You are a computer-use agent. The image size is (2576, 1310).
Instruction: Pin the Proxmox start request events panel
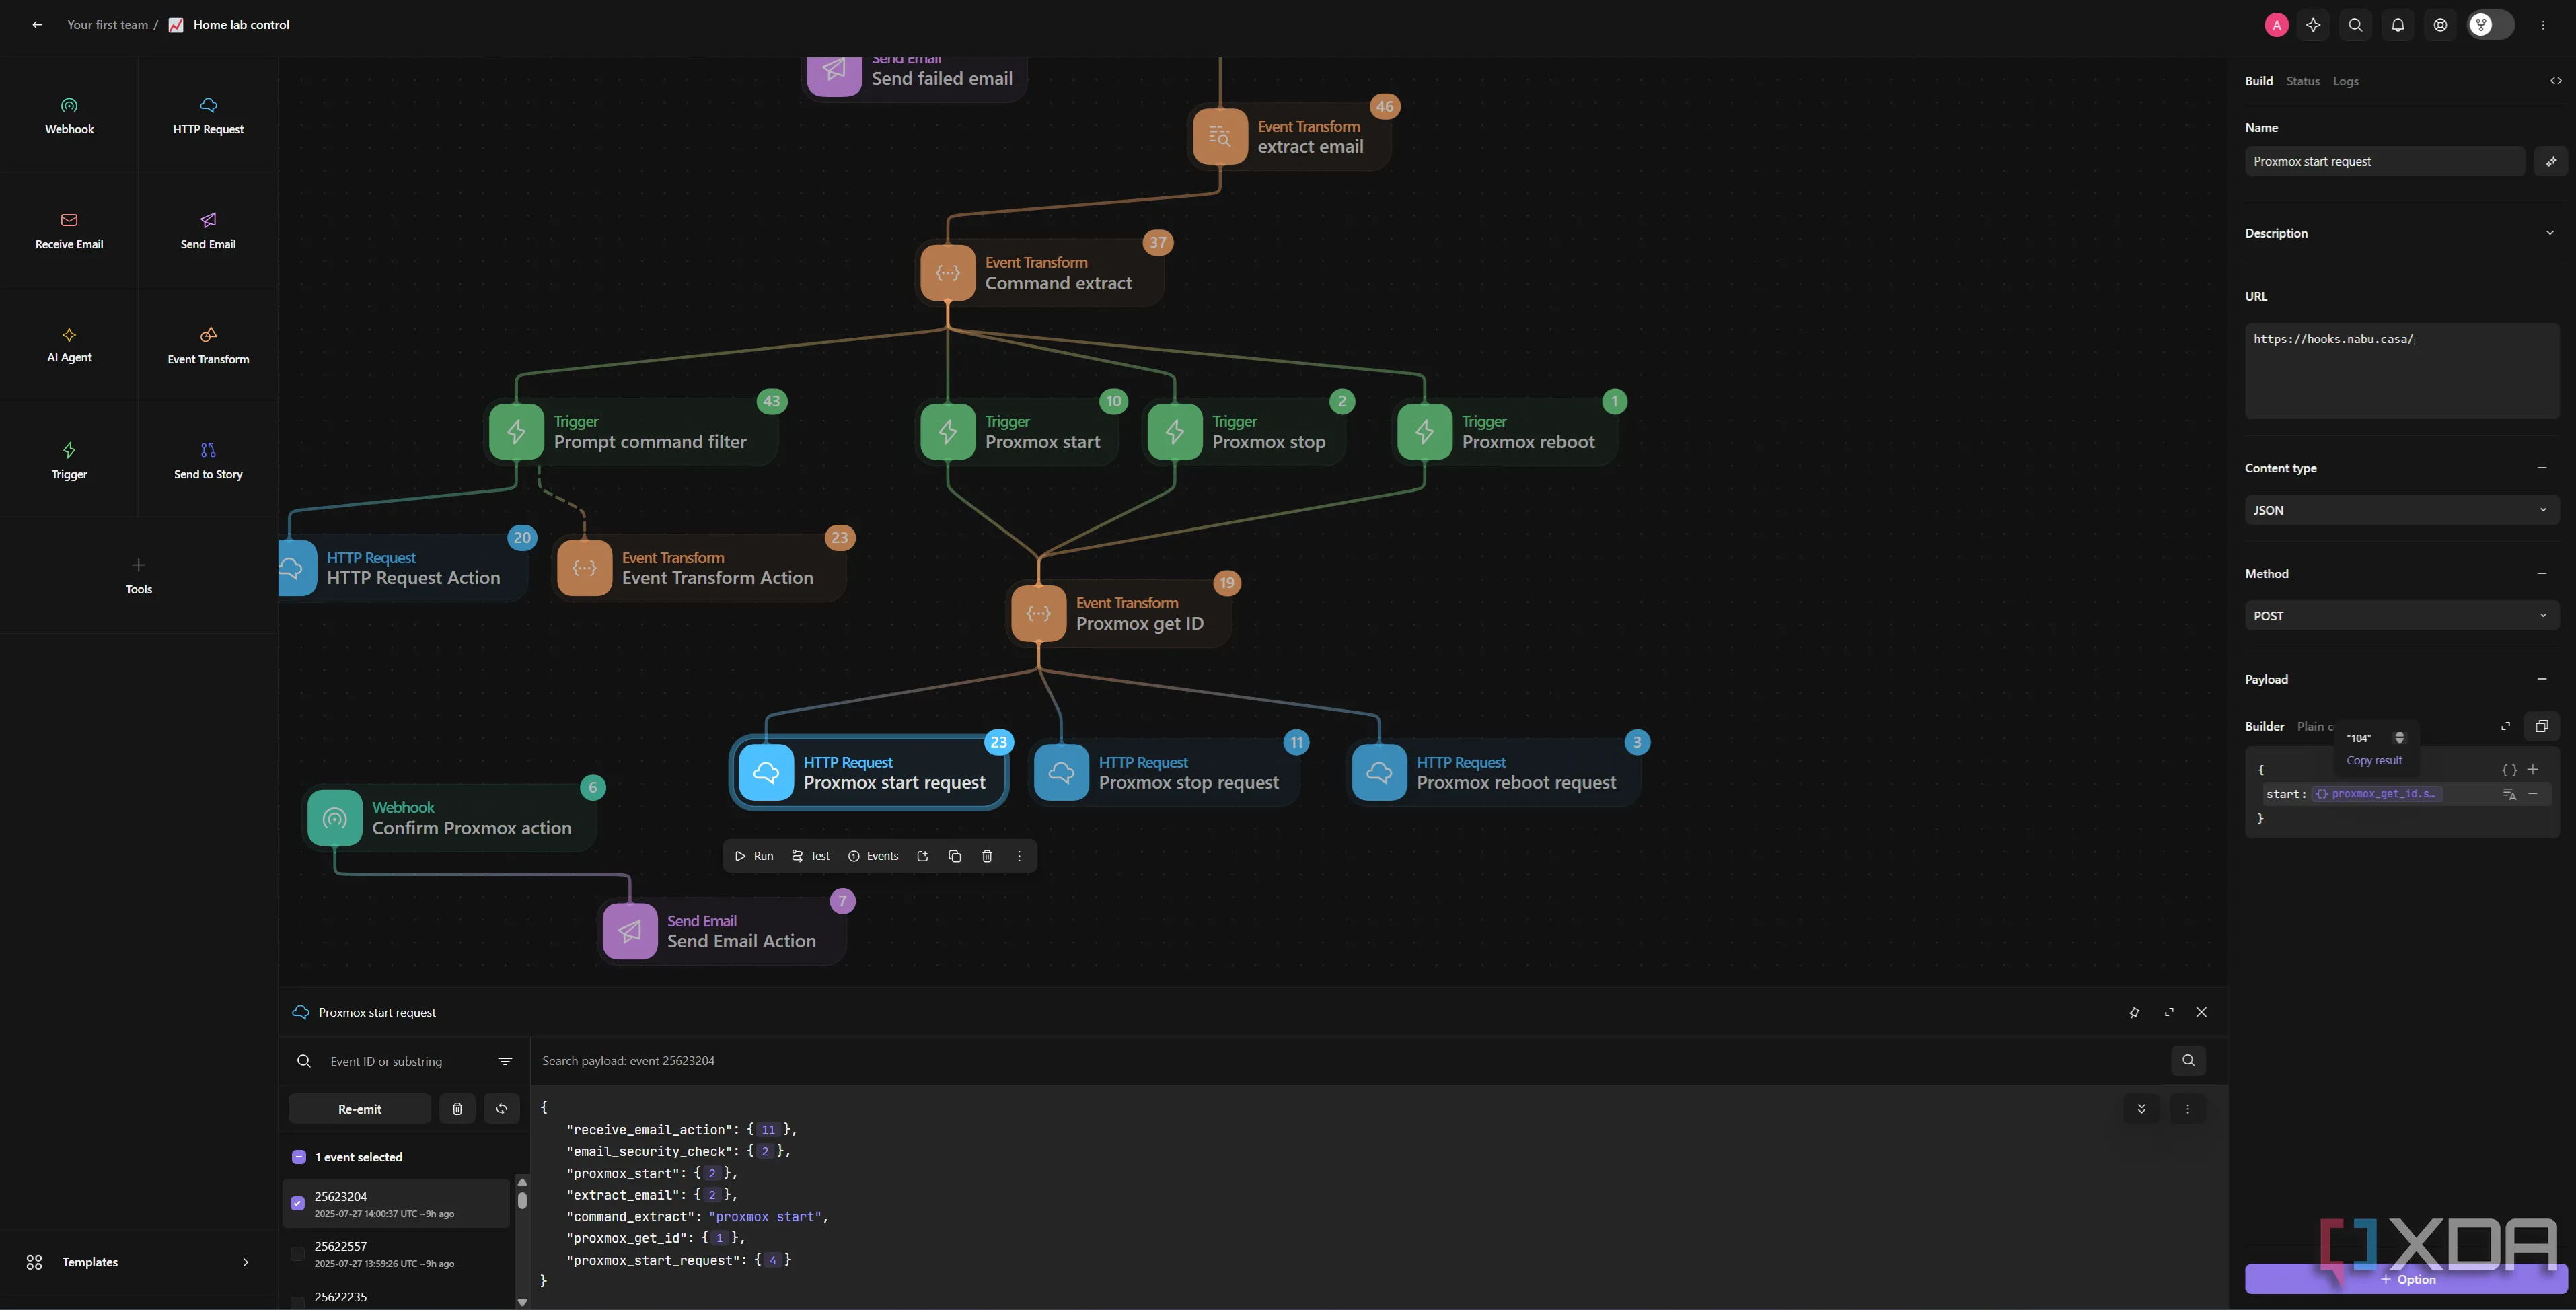[x=2134, y=1012]
